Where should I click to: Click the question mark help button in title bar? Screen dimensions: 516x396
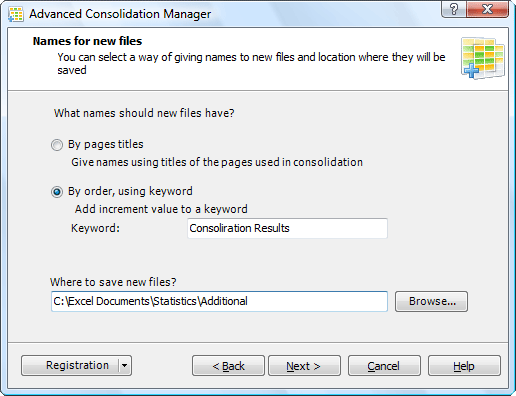click(454, 9)
